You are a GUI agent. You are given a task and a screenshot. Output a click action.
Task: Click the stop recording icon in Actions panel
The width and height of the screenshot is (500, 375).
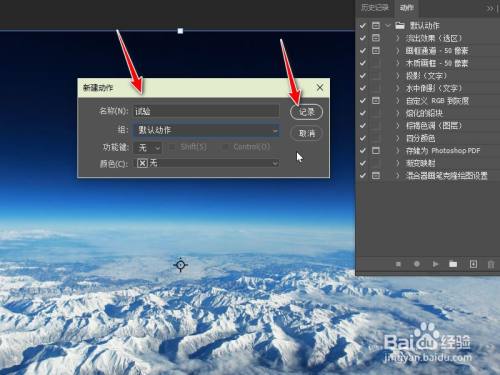[x=398, y=264]
